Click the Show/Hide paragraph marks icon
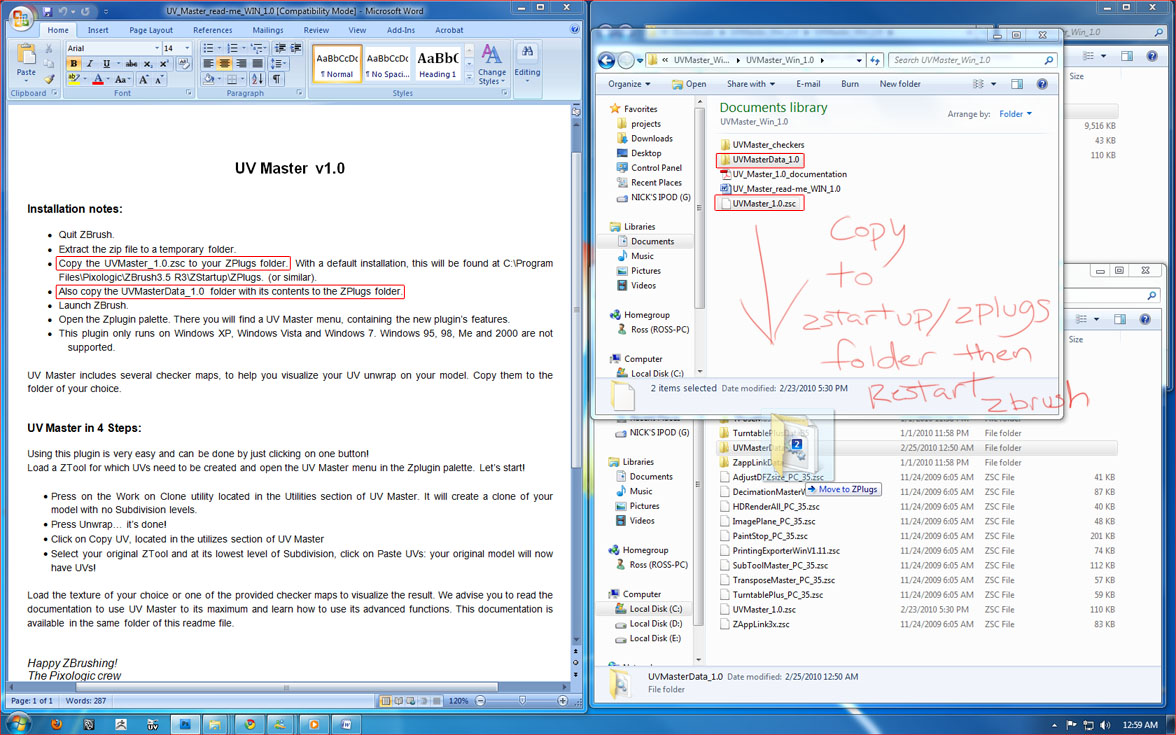 pyautogui.click(x=276, y=79)
